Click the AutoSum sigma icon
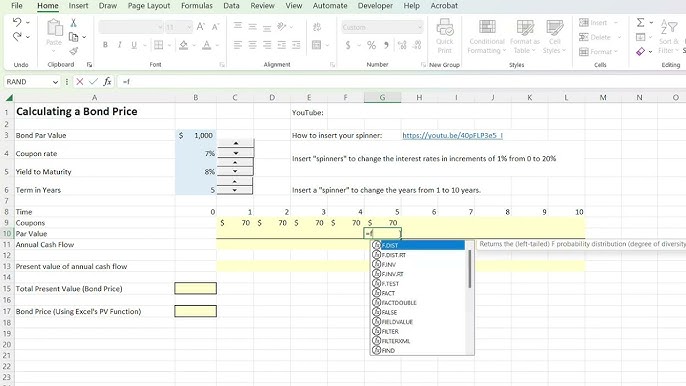686x386 pixels. (x=640, y=22)
